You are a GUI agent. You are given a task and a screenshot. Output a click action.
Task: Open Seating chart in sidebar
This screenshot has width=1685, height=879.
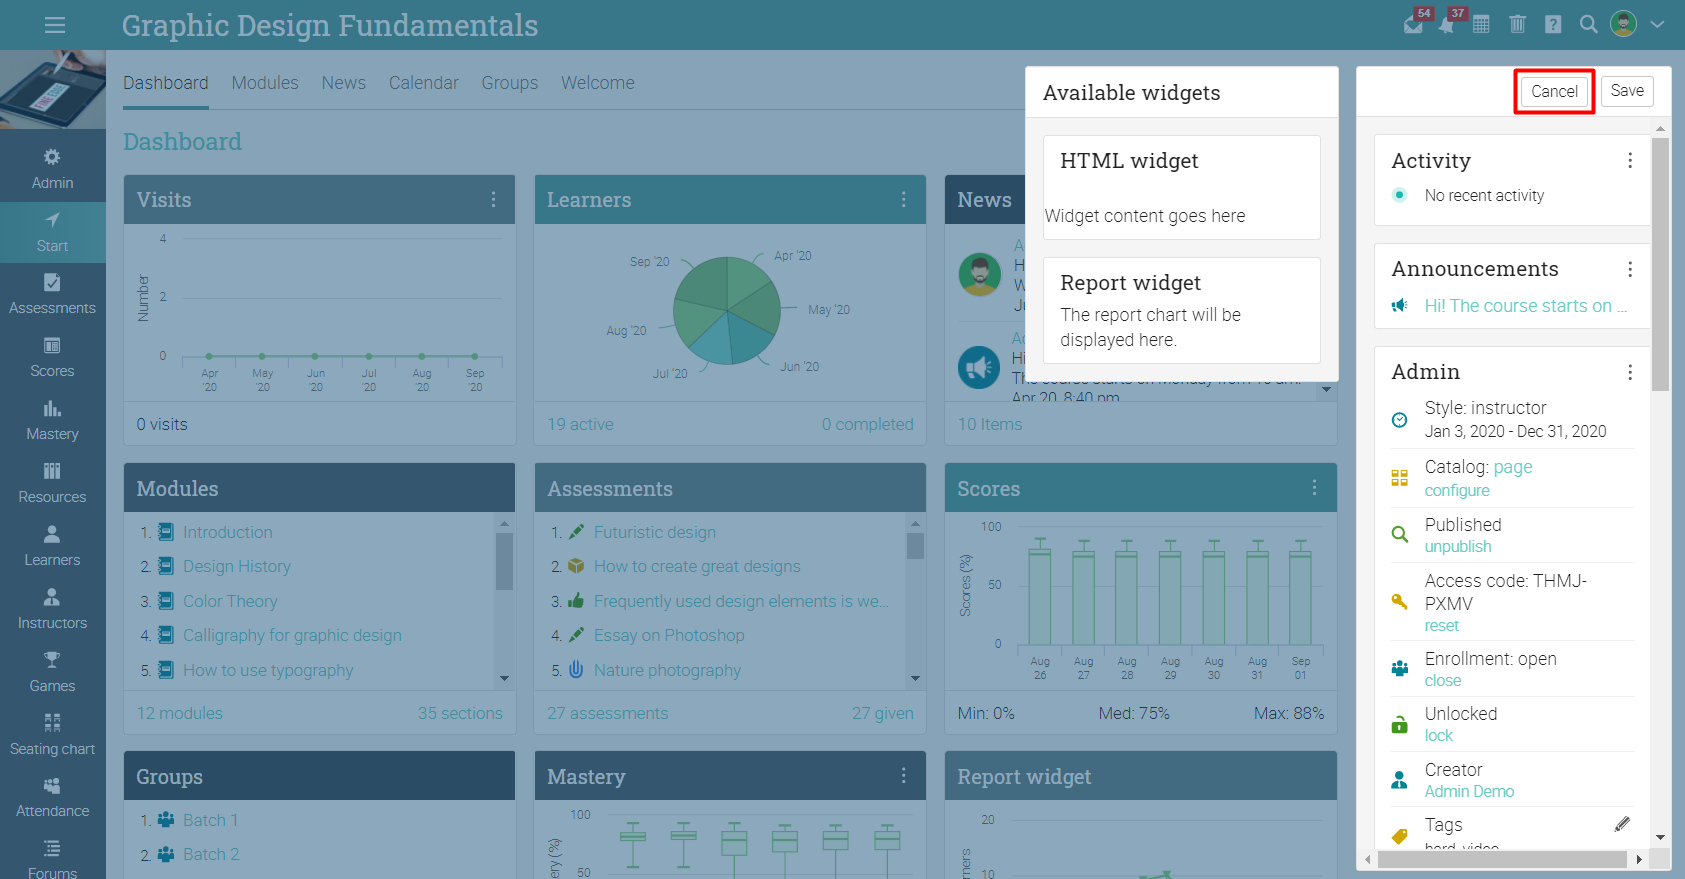pyautogui.click(x=52, y=736)
